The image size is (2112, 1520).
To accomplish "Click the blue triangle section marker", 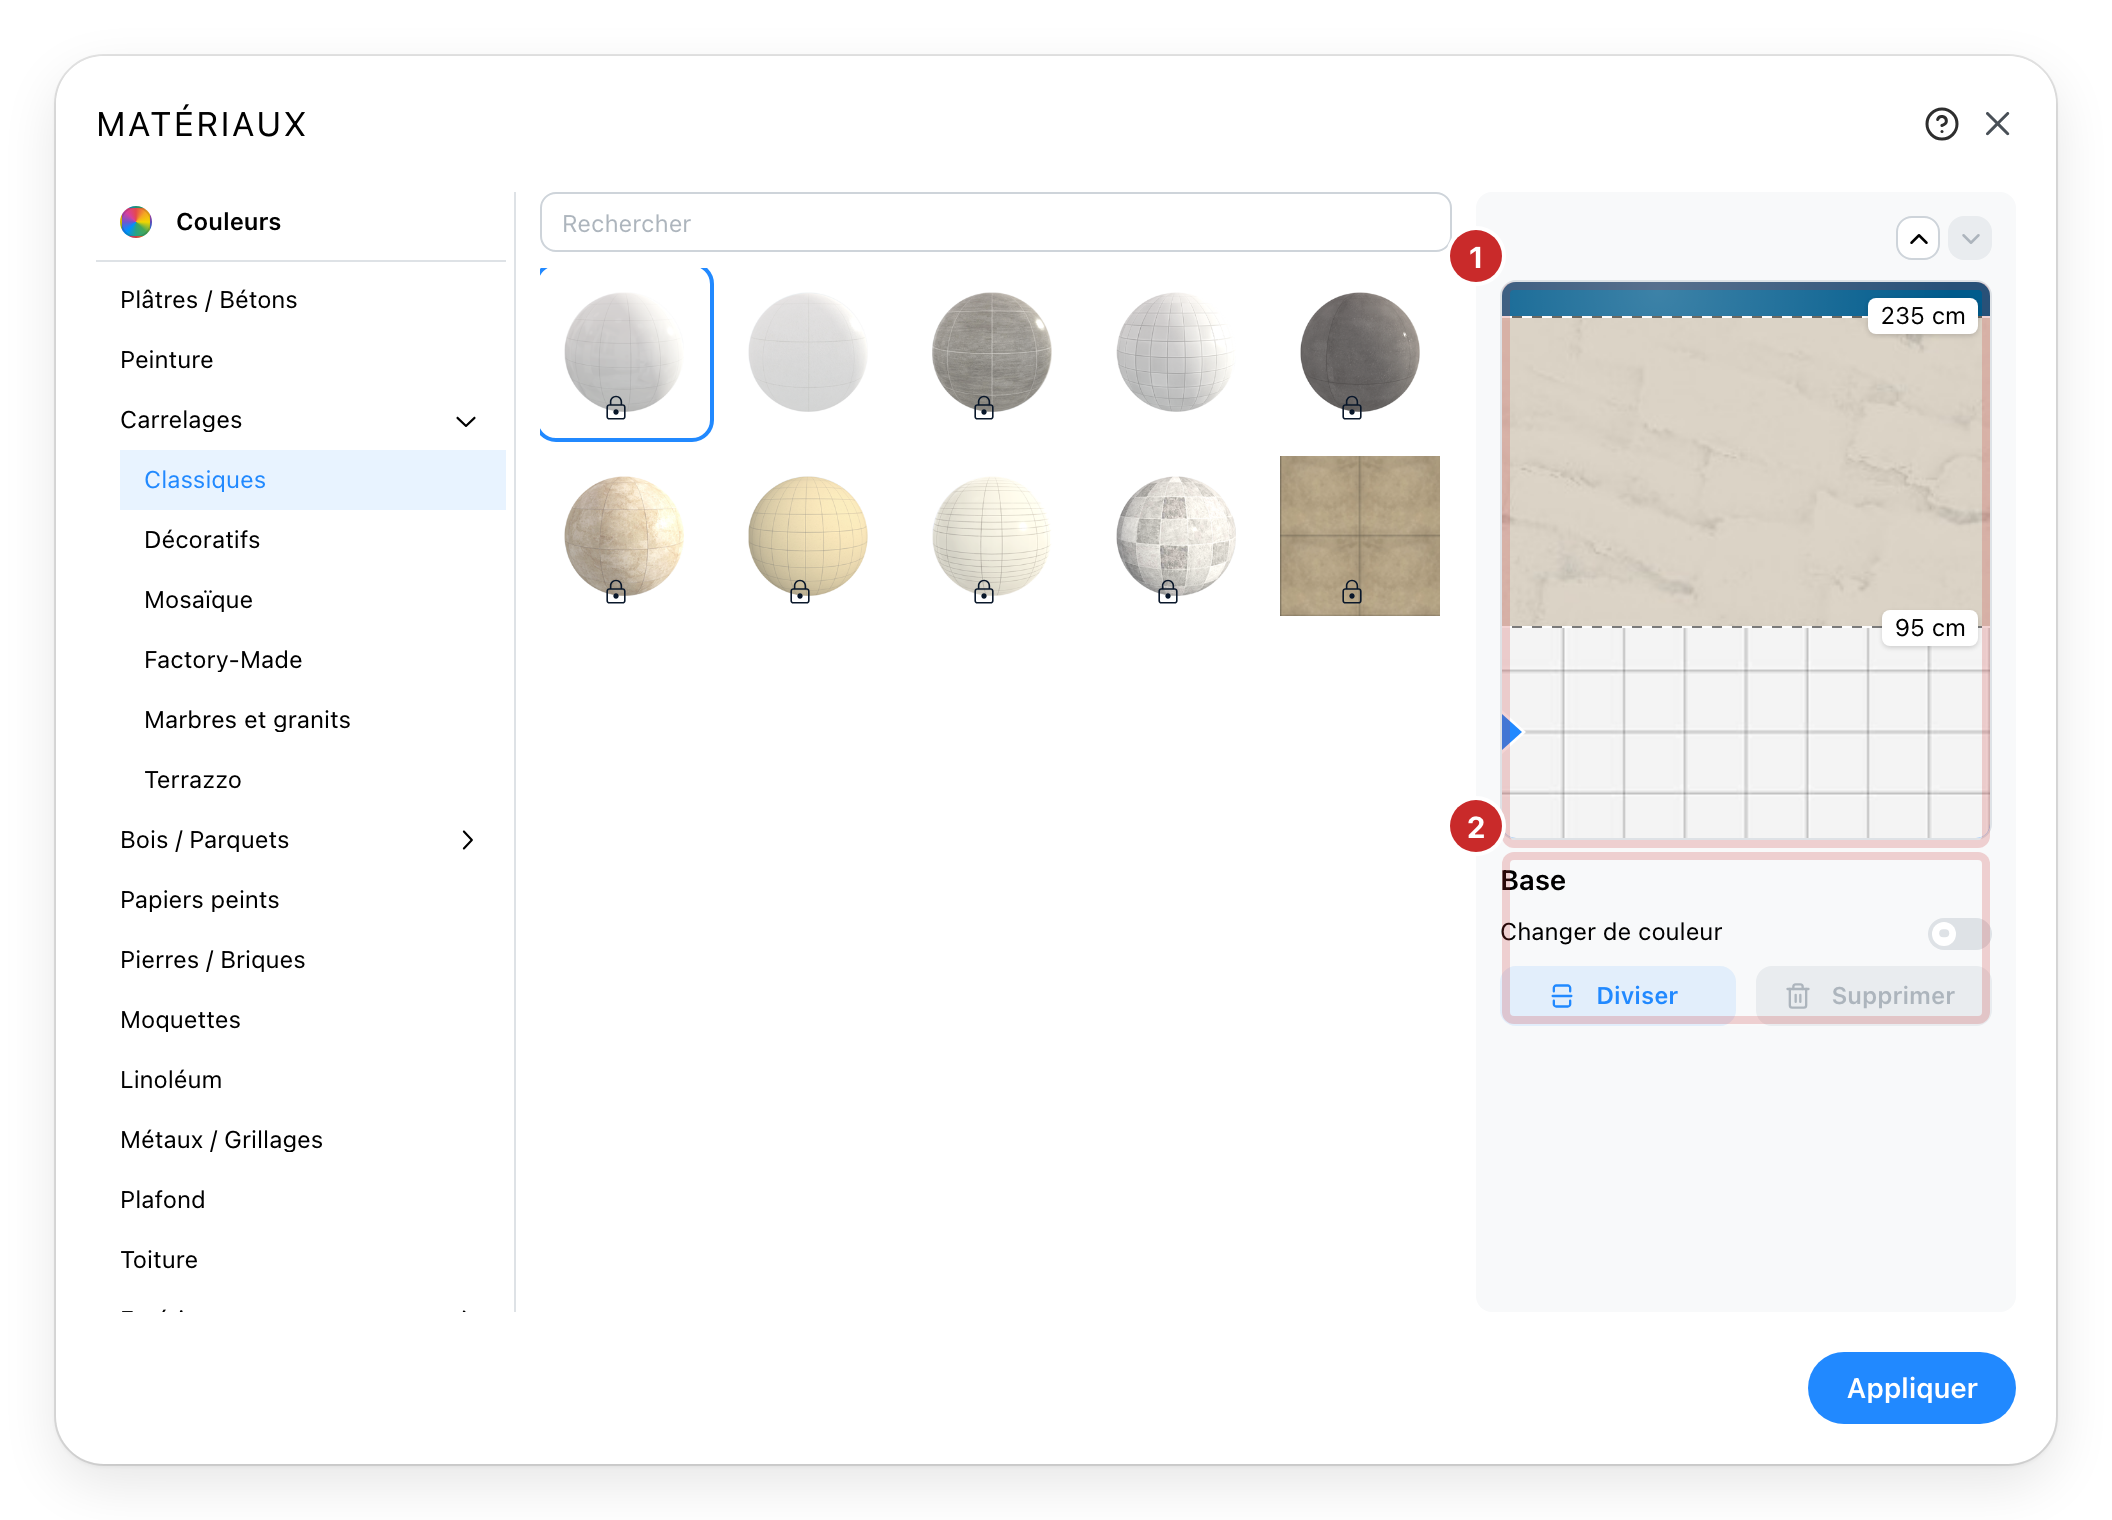I will point(1511,732).
